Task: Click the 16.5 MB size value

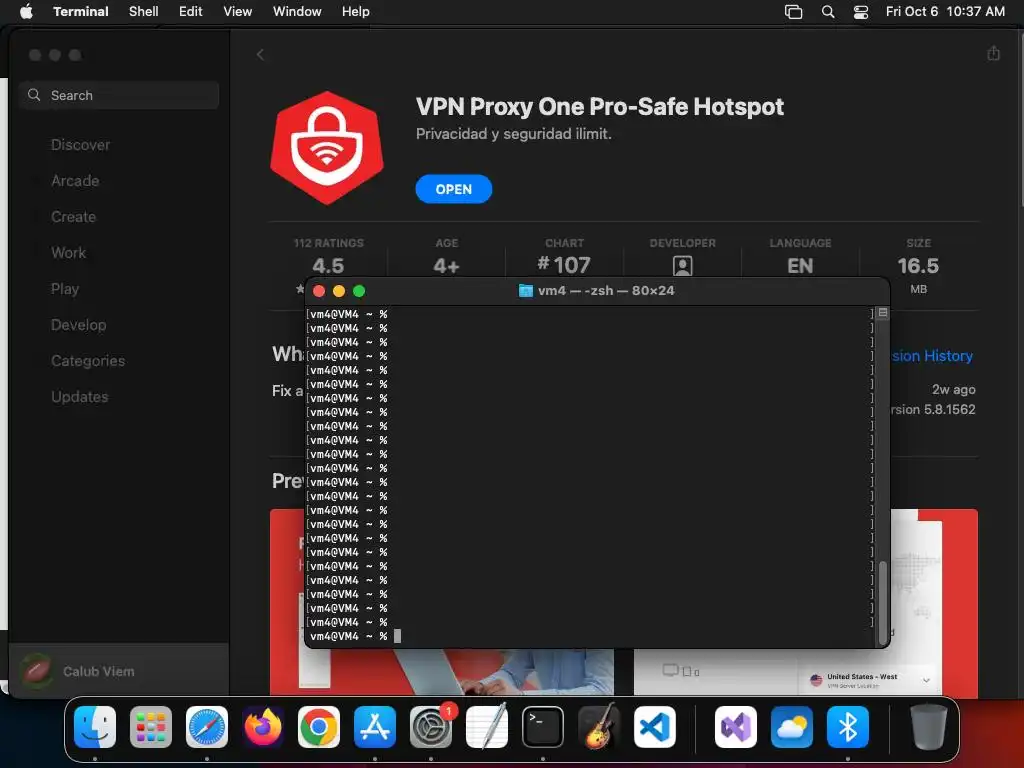Action: tap(918, 265)
